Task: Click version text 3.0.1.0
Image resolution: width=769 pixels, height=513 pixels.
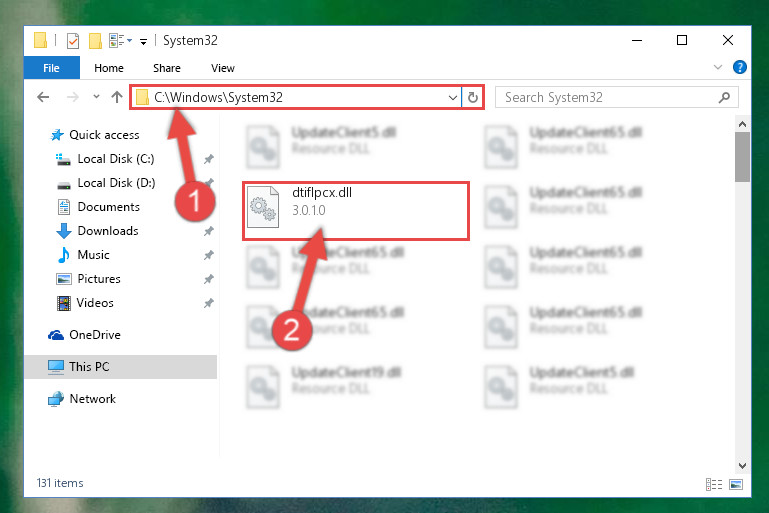Action: point(309,210)
